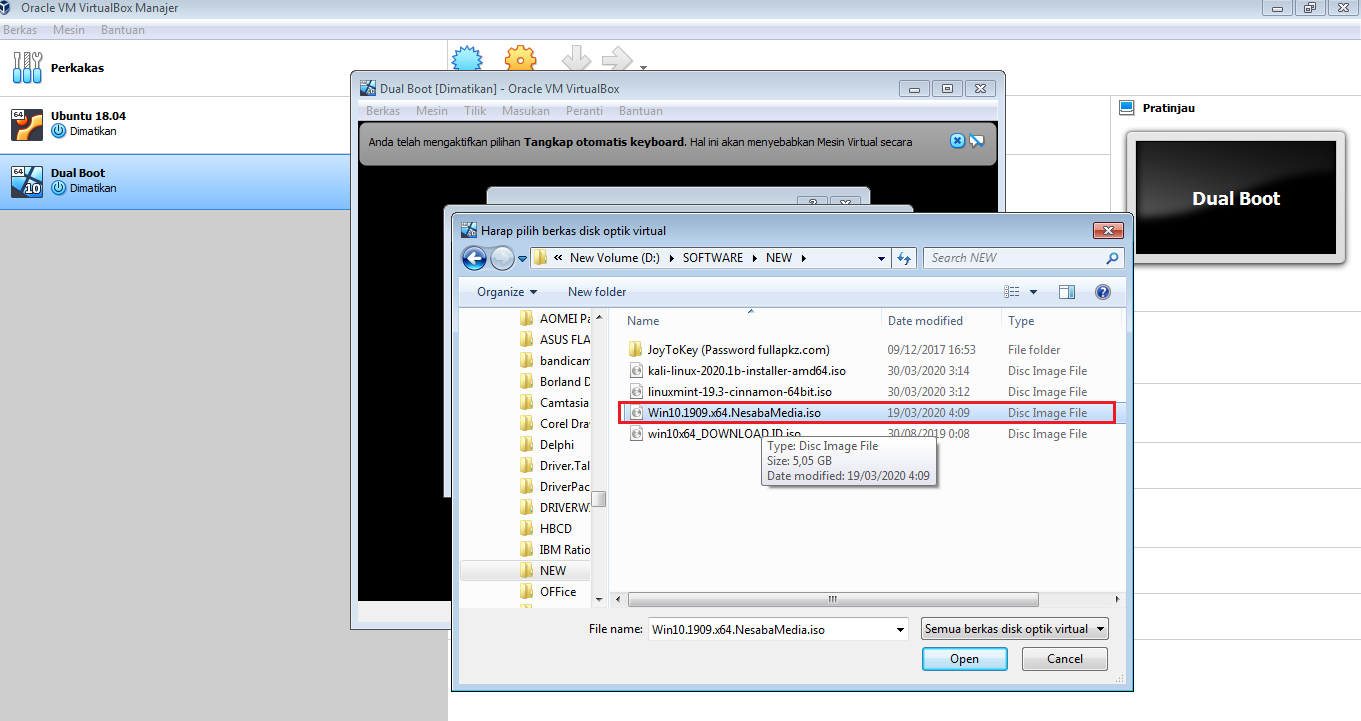1361x721 pixels.
Task: Click the refresh icon in the address bar
Action: (x=905, y=257)
